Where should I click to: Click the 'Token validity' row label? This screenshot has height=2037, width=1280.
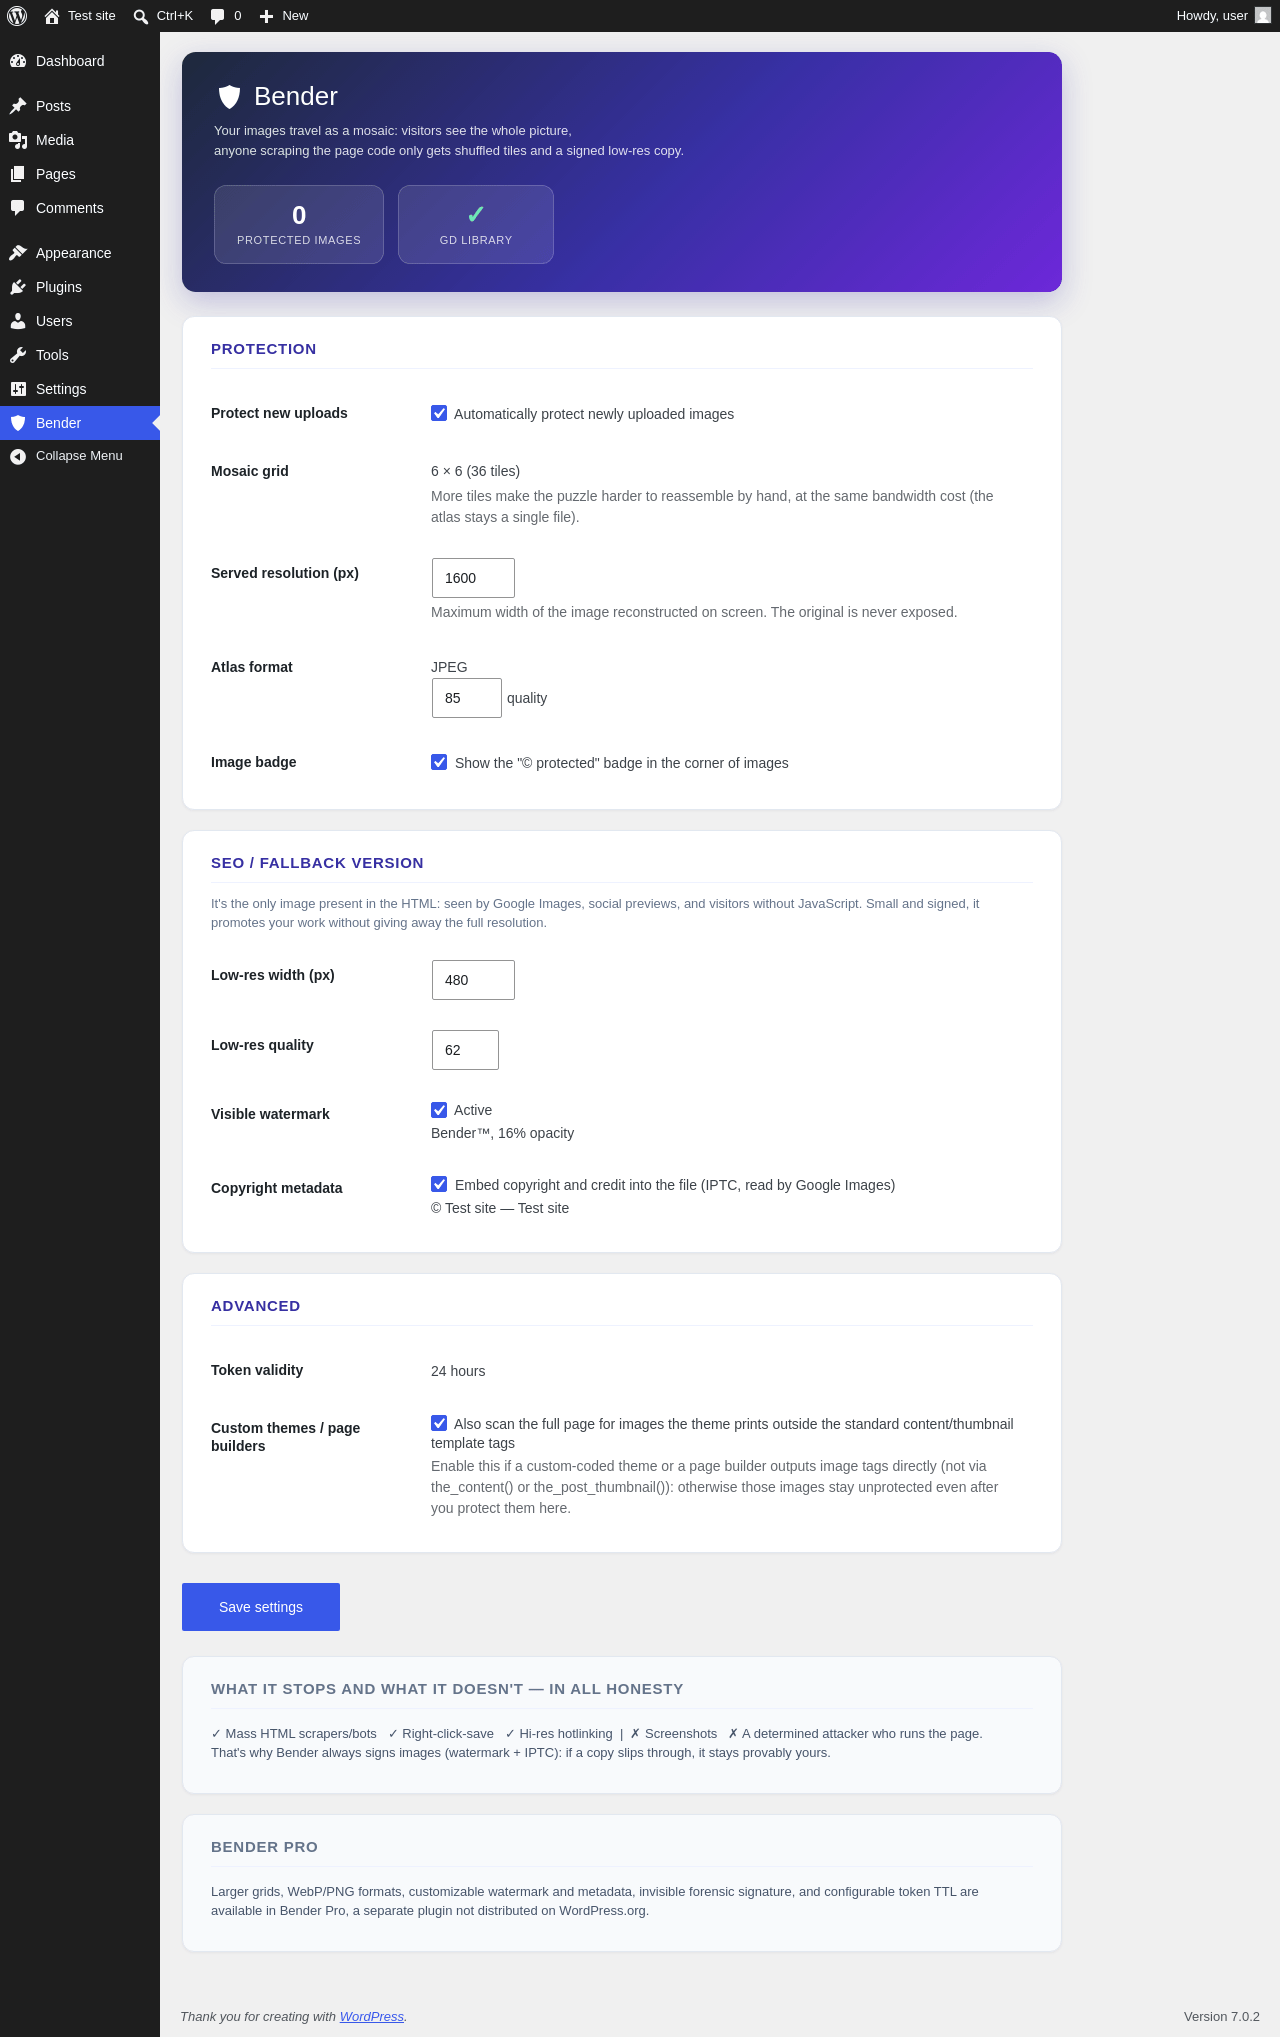(x=257, y=1370)
